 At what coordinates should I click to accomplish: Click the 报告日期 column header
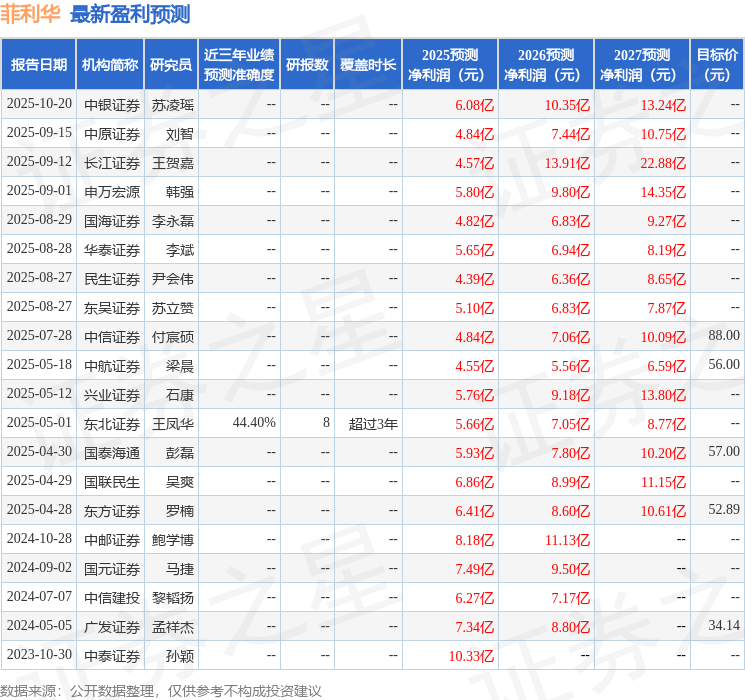pos(38,65)
